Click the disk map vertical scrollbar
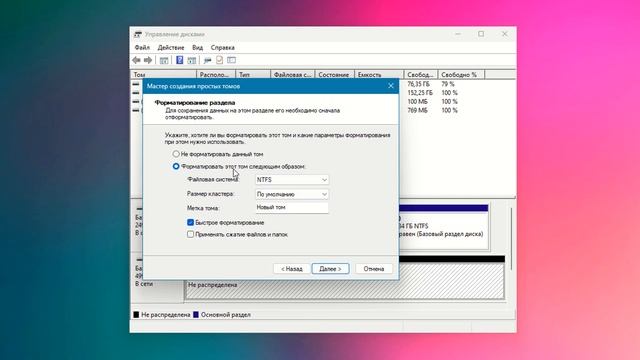This screenshot has height=360, width=640. click(511, 239)
